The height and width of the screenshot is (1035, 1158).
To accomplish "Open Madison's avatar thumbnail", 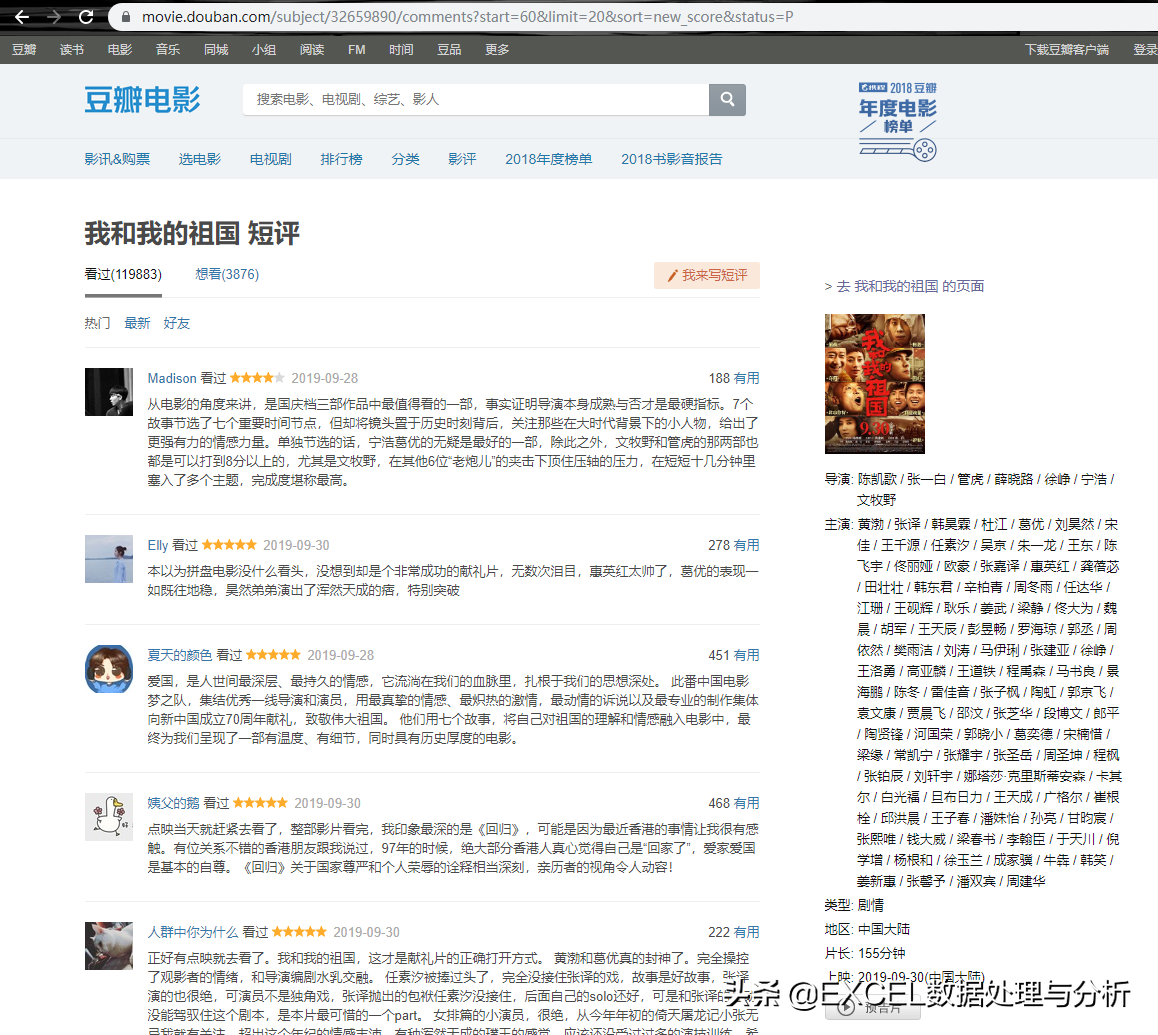I will (109, 392).
